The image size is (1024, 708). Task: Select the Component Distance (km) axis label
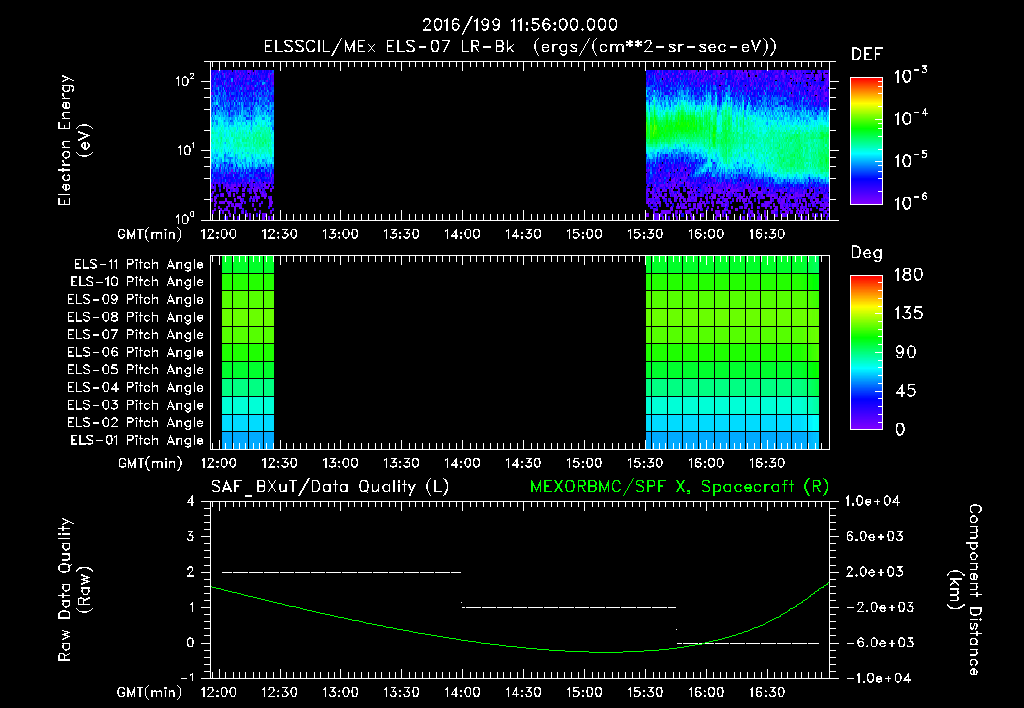pos(965,589)
